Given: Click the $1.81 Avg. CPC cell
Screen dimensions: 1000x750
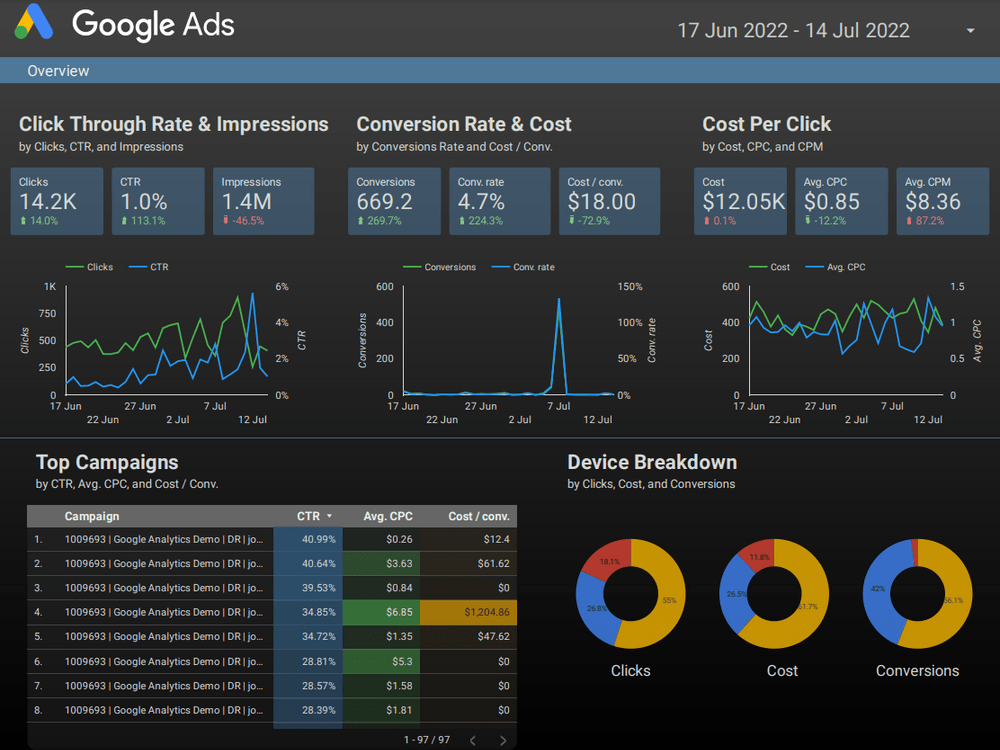Looking at the screenshot, I should pos(381,710).
